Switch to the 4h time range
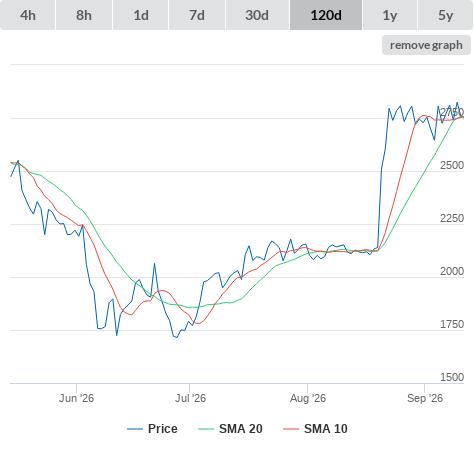The height and width of the screenshot is (455, 474). (28, 15)
